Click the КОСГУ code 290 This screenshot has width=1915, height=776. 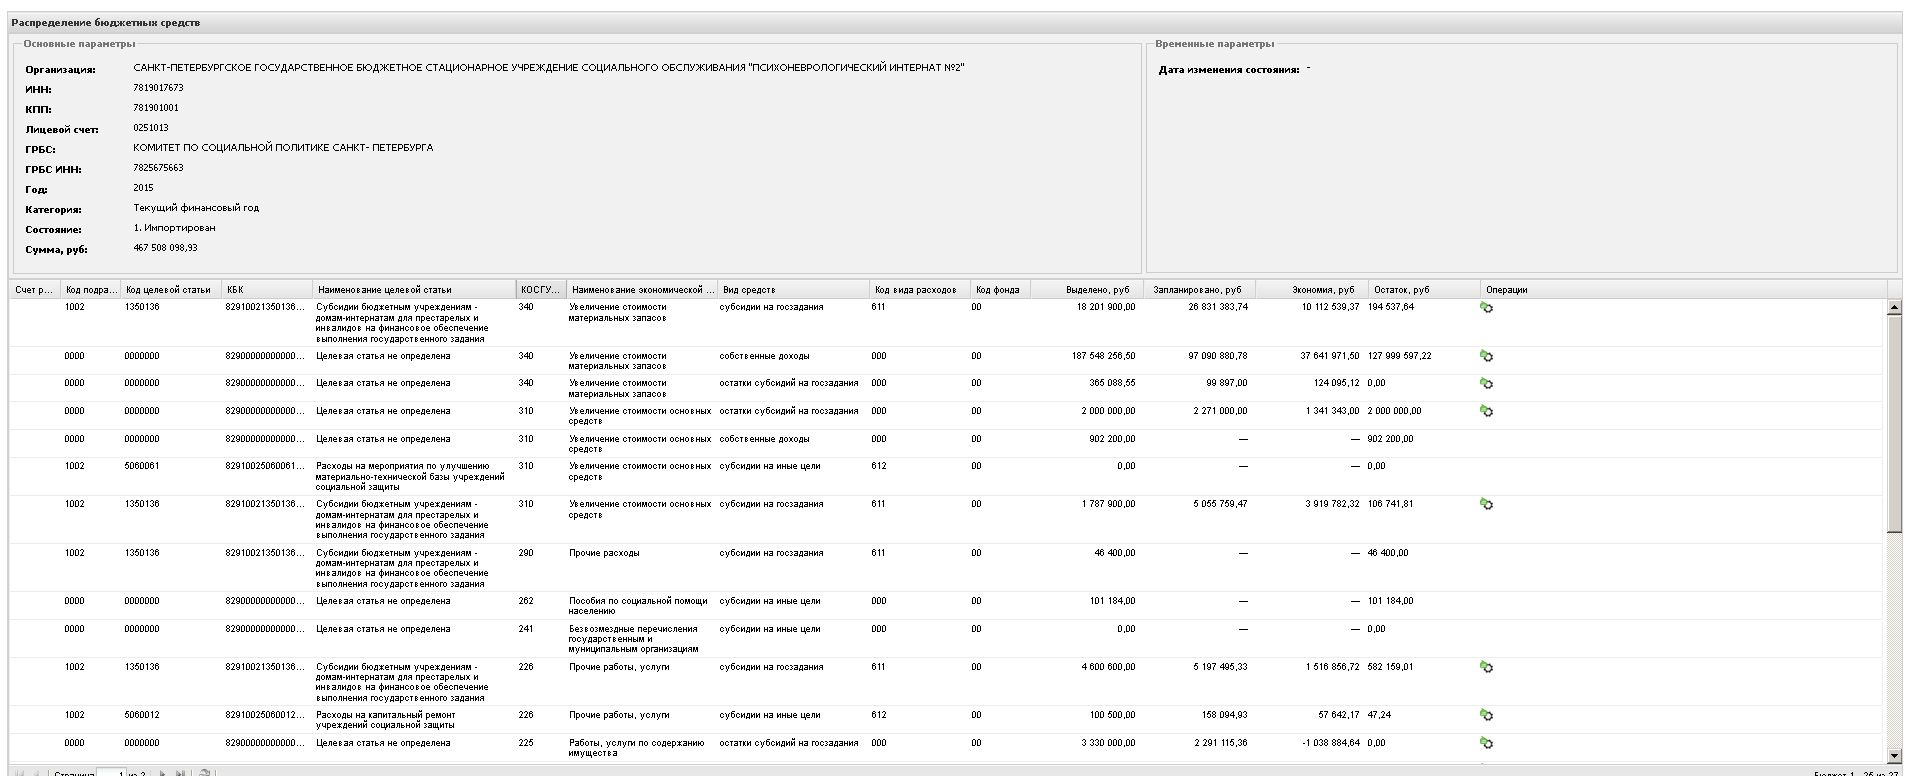[x=527, y=553]
